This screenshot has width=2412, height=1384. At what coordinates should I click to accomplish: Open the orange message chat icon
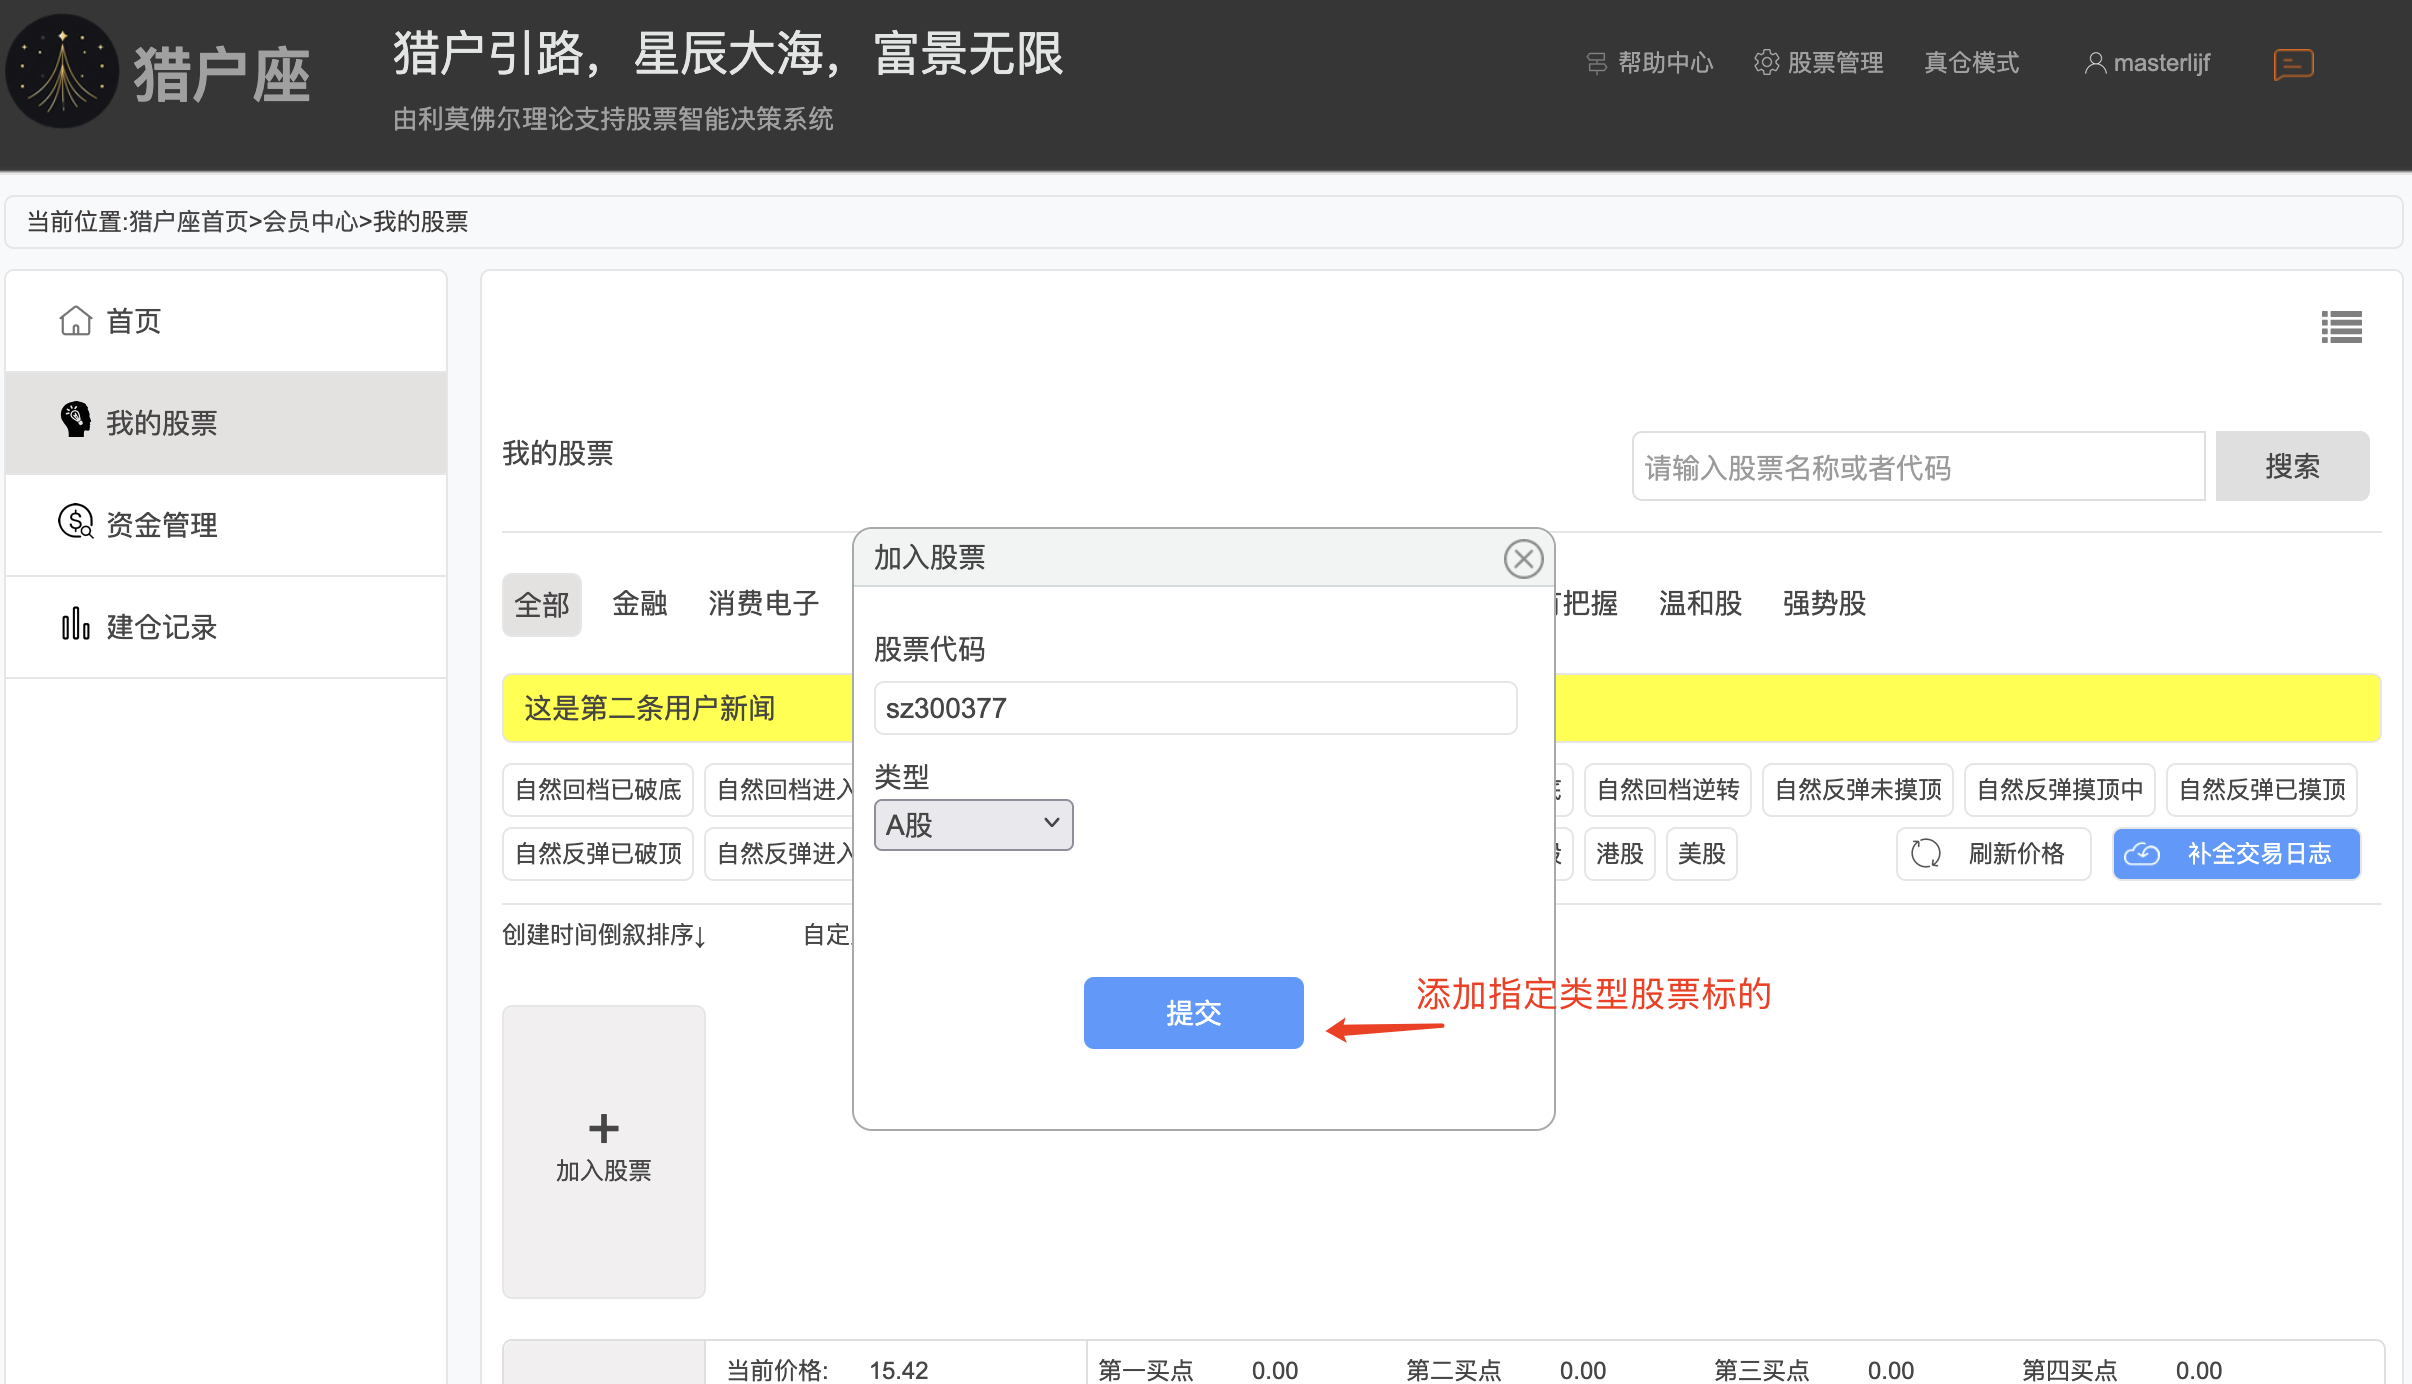[2293, 65]
